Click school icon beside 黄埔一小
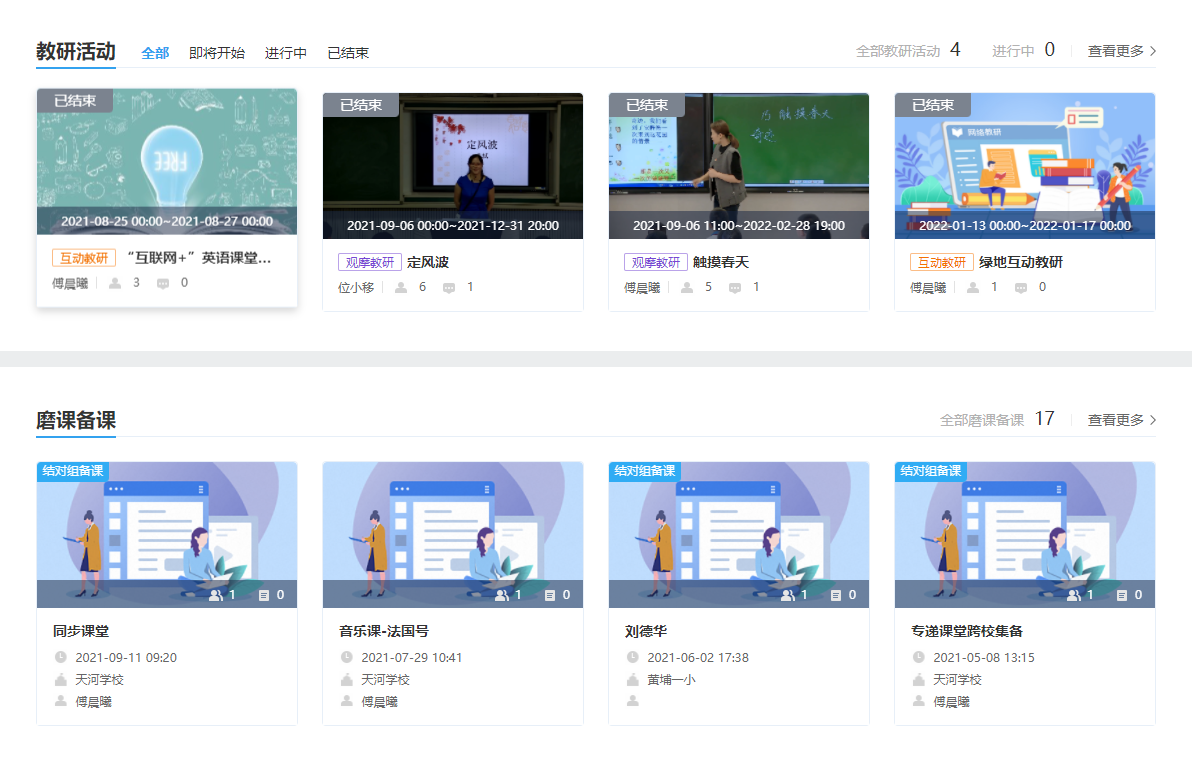The image size is (1192, 763). coord(632,679)
